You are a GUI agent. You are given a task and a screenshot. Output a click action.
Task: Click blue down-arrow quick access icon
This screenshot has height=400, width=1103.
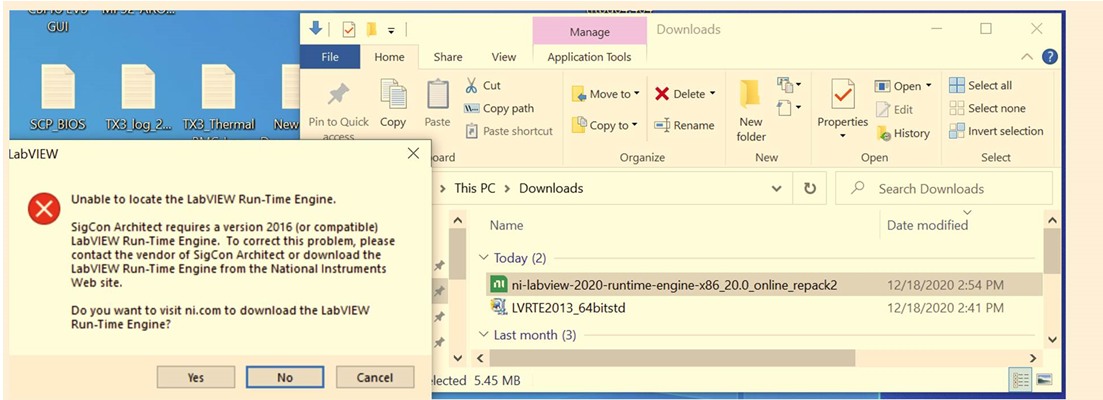click(x=316, y=29)
